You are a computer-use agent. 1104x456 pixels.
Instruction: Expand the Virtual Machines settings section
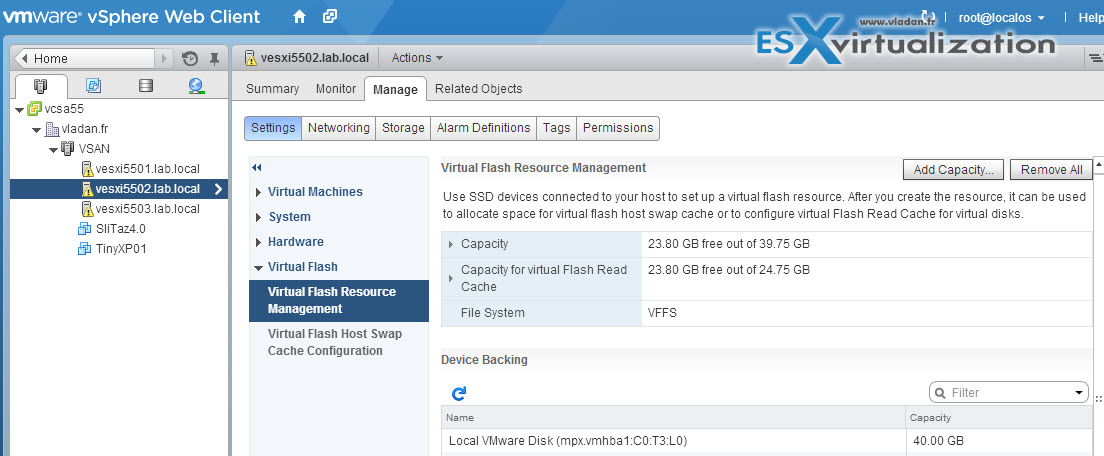click(x=259, y=192)
